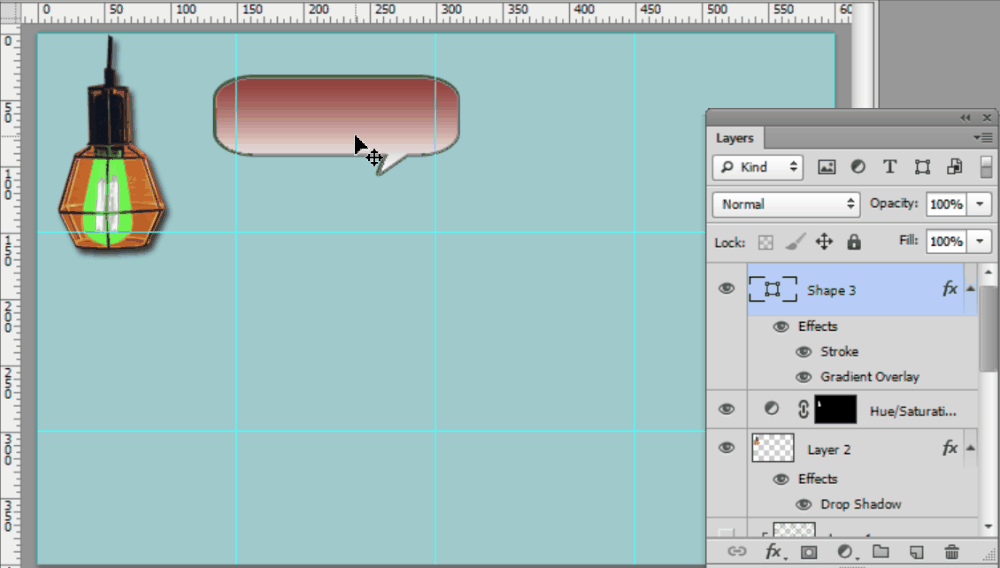Viewport: 1000px width, 568px height.
Task: Add a layer mask
Action: 809,552
